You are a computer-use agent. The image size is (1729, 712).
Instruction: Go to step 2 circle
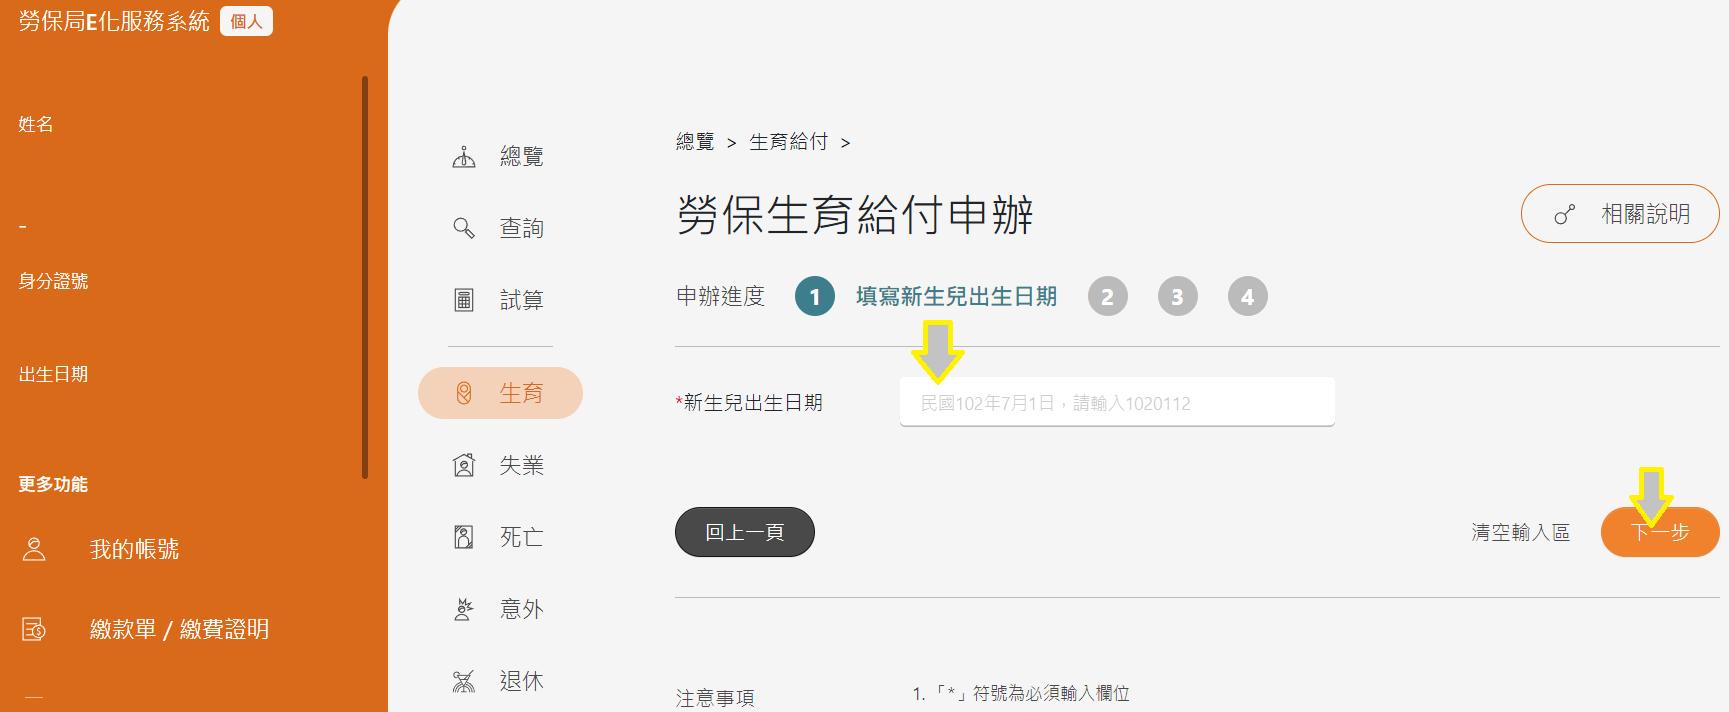click(1107, 296)
